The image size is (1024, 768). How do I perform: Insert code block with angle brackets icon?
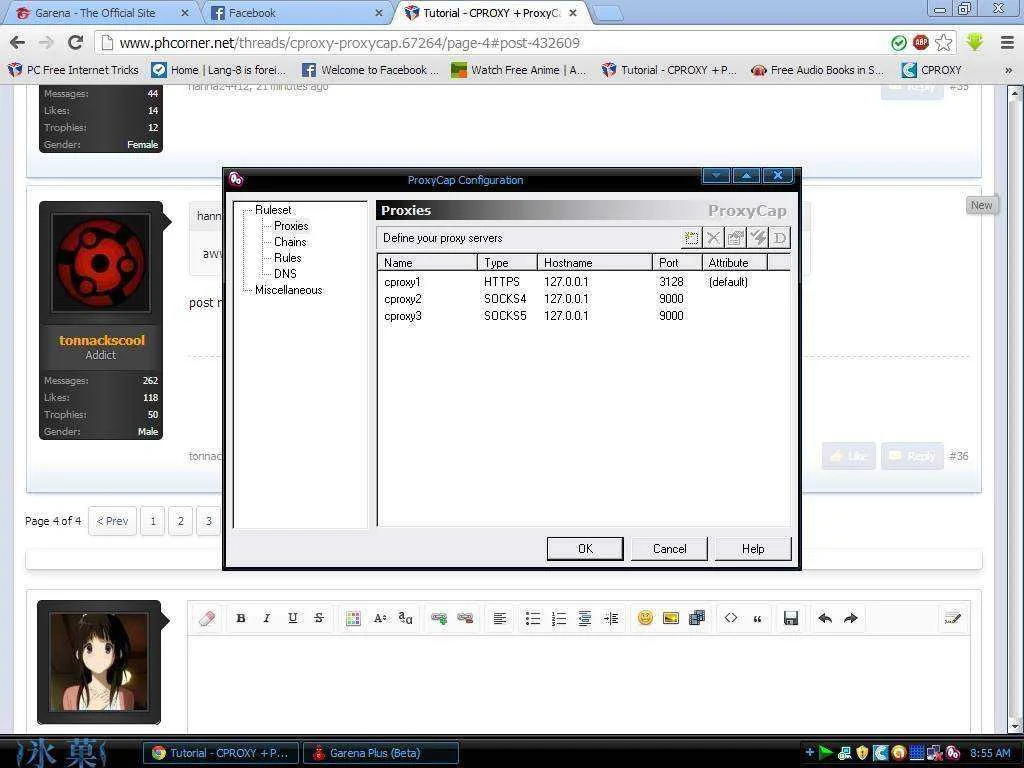click(731, 618)
